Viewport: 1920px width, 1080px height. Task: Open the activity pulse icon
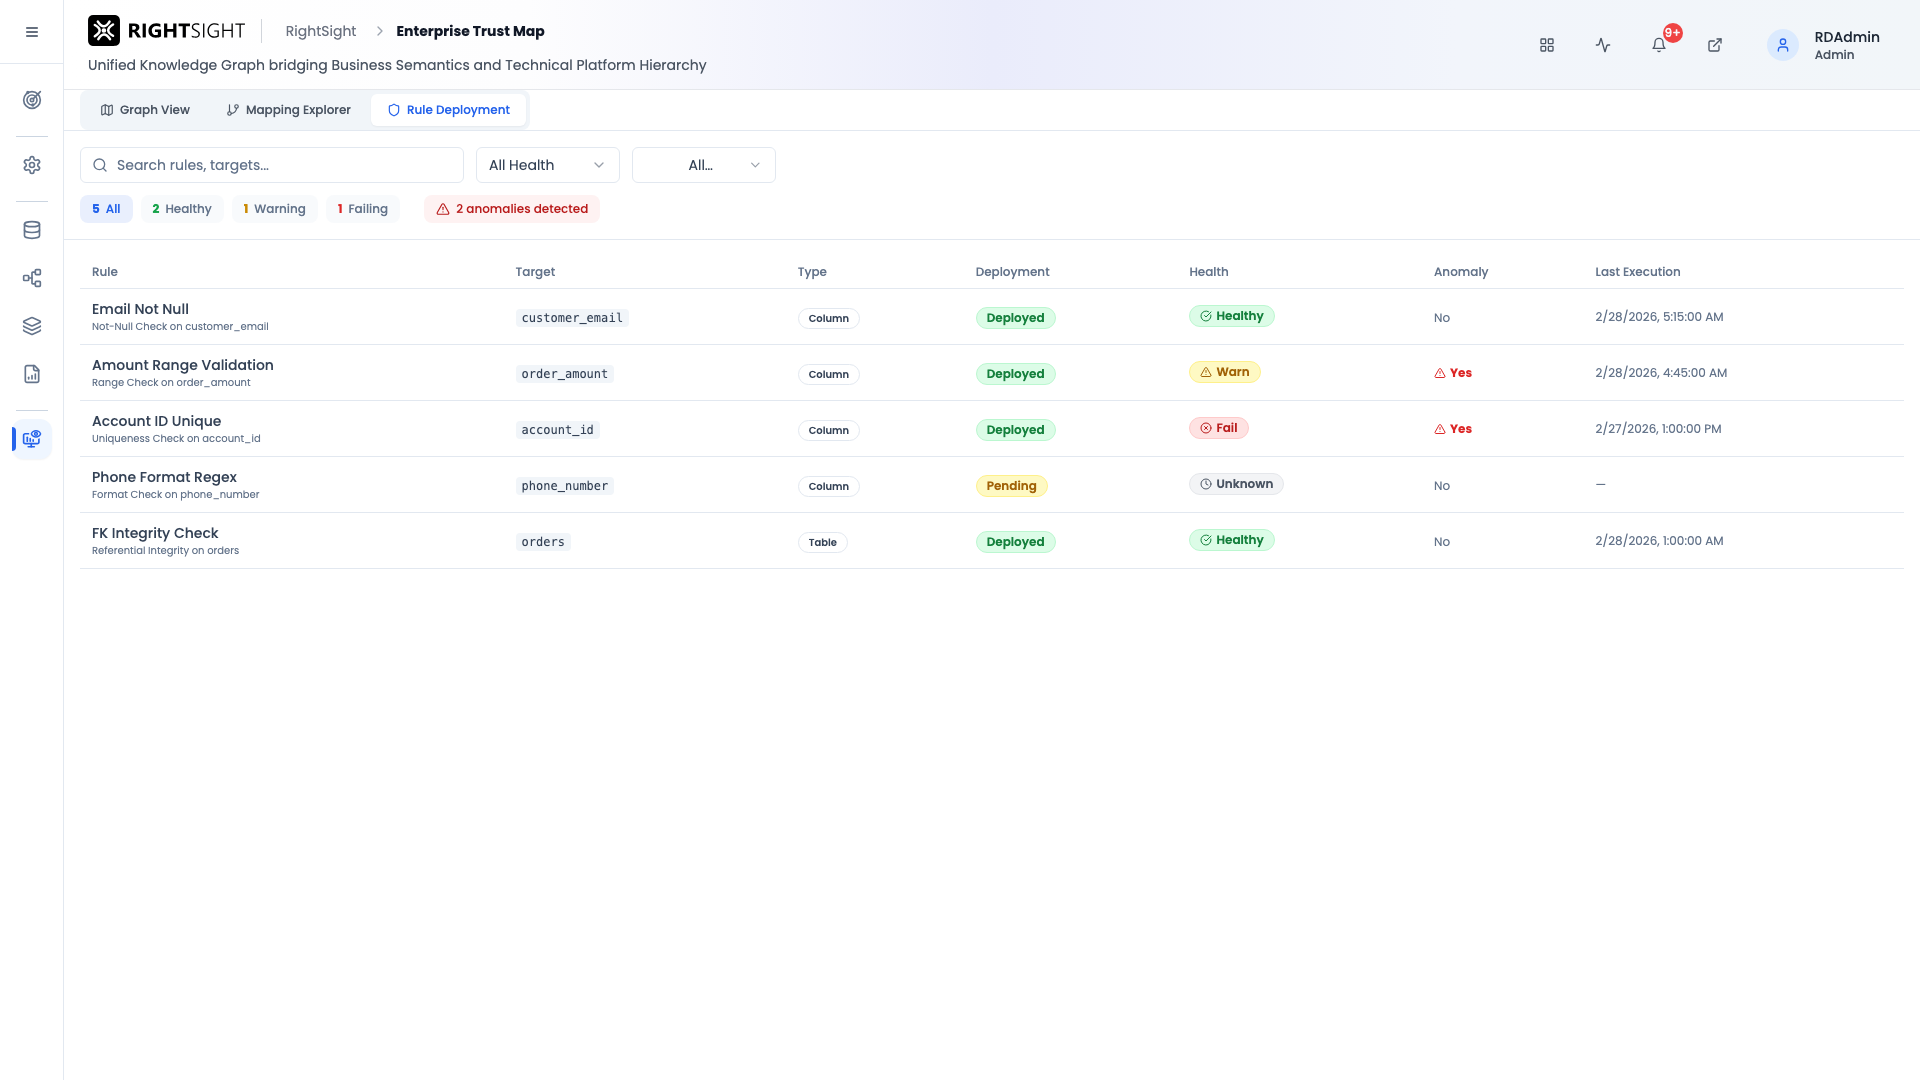pyautogui.click(x=1603, y=45)
